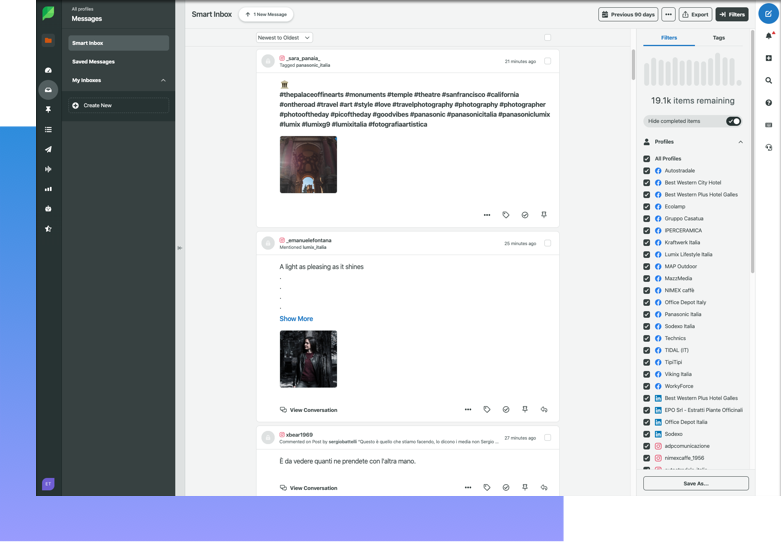Open Saved Messages in the sidebar
This screenshot has width=781, height=542.
(93, 62)
